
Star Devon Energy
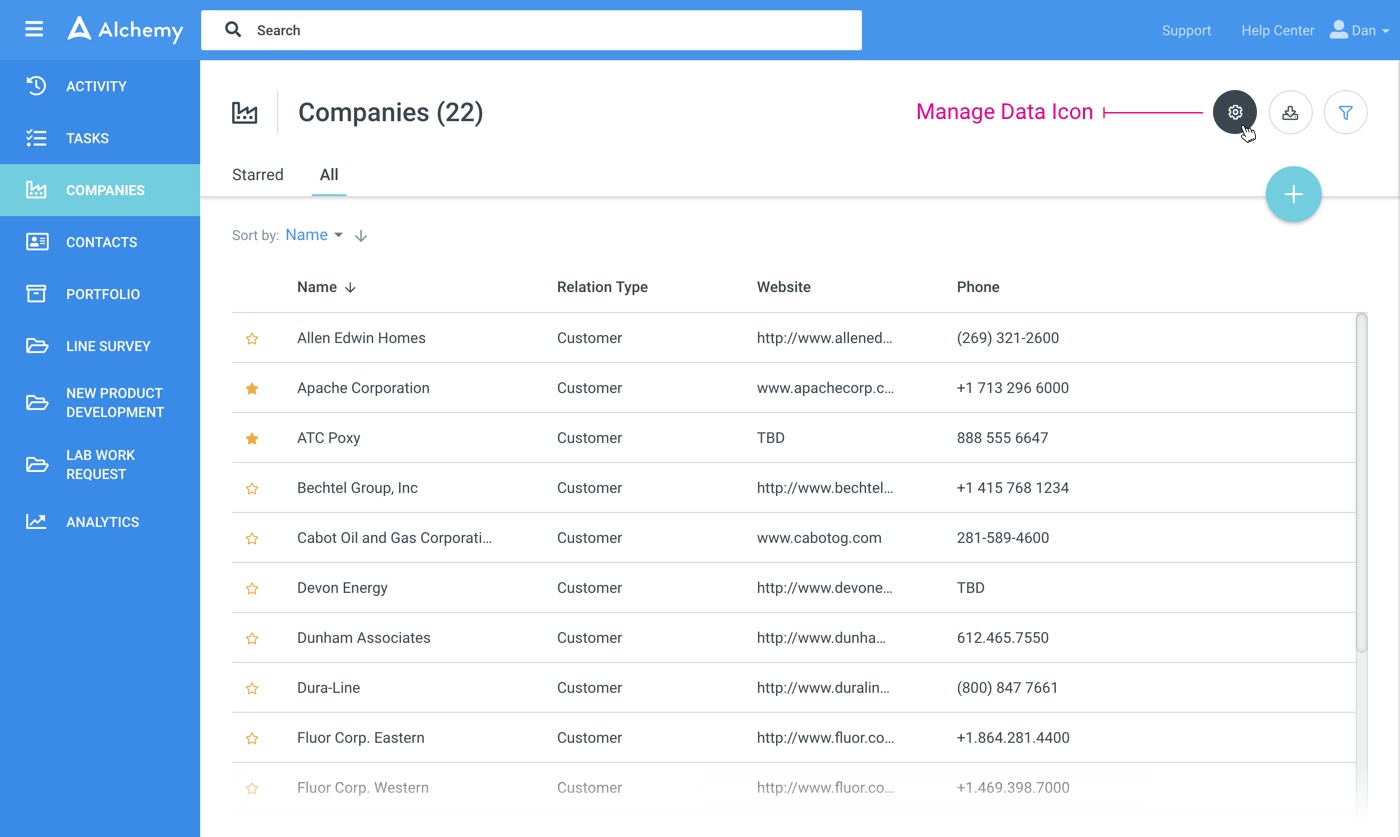click(252, 588)
